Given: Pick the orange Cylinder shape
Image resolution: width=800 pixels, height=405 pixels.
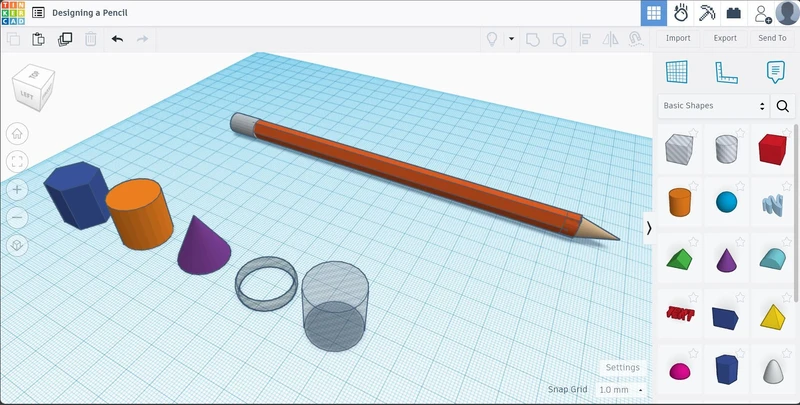Looking at the screenshot, I should pos(680,202).
